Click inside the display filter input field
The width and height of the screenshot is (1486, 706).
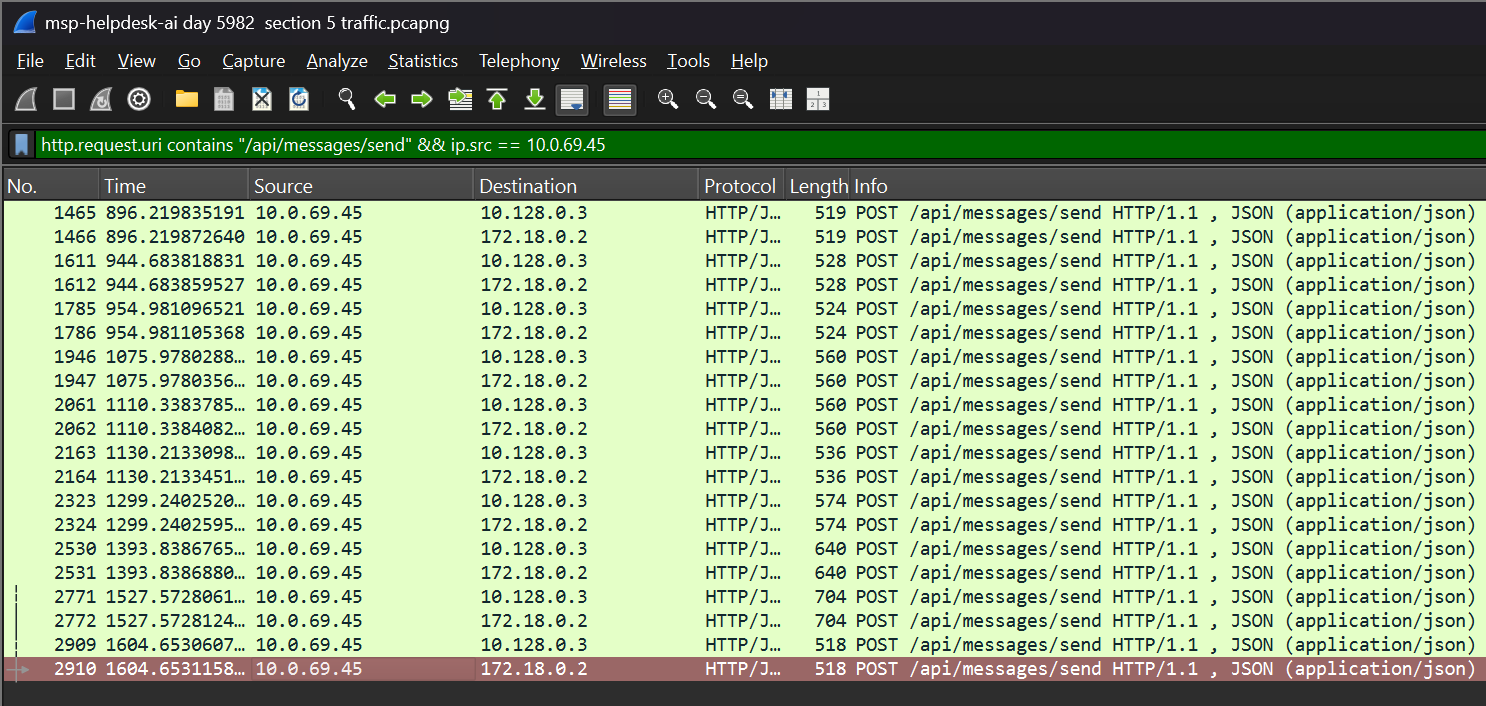coord(700,145)
